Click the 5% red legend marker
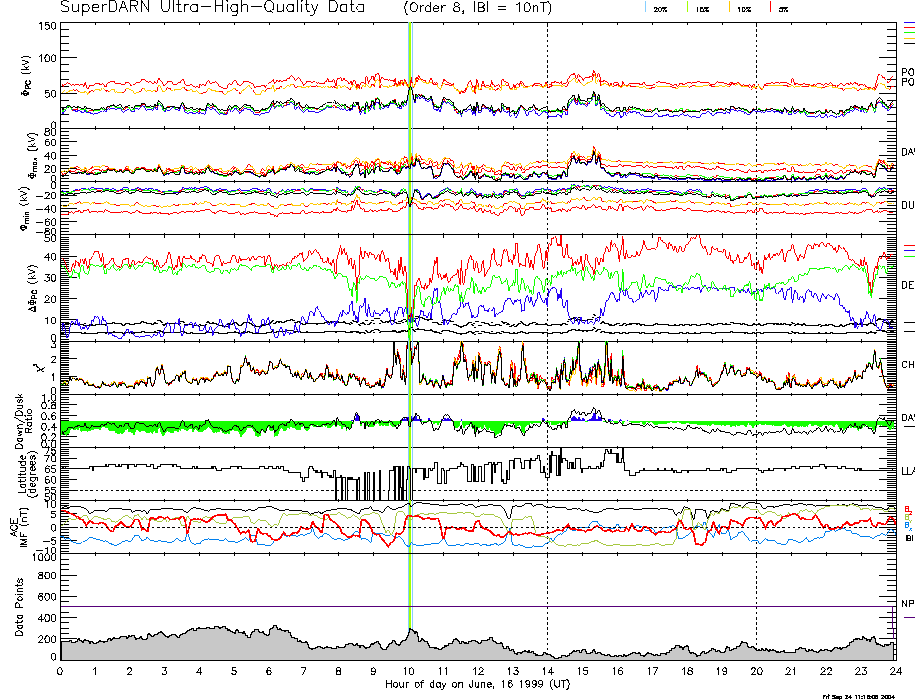 coord(769,8)
